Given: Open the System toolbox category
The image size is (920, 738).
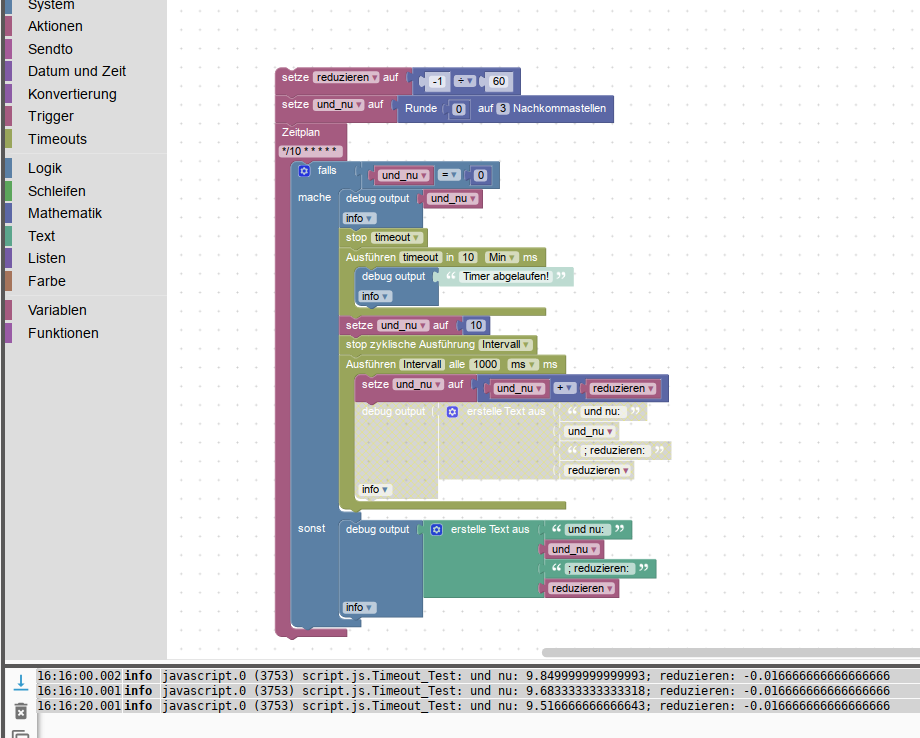Looking at the screenshot, I should (x=51, y=5).
